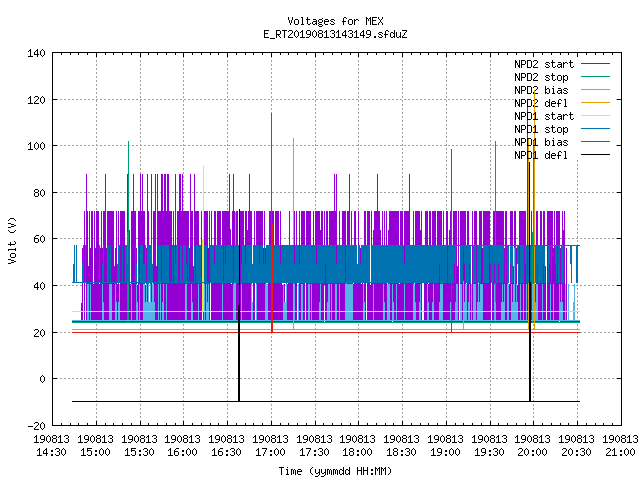Image resolution: width=640 pixels, height=480 pixels.
Task: Click the 14:30 x-axis time label
Action: 51,453
